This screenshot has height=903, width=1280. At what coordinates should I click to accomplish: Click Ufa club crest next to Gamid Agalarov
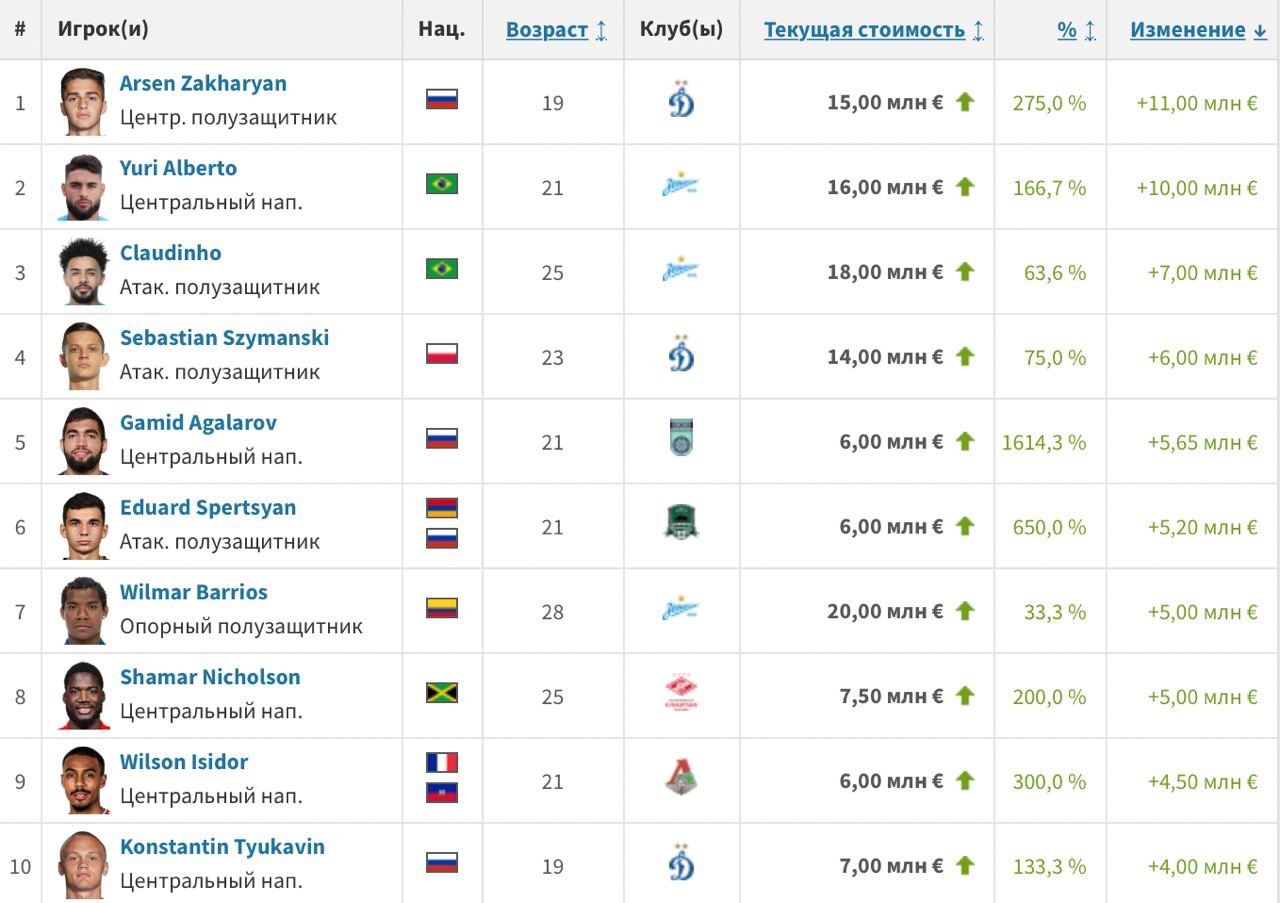coord(681,440)
